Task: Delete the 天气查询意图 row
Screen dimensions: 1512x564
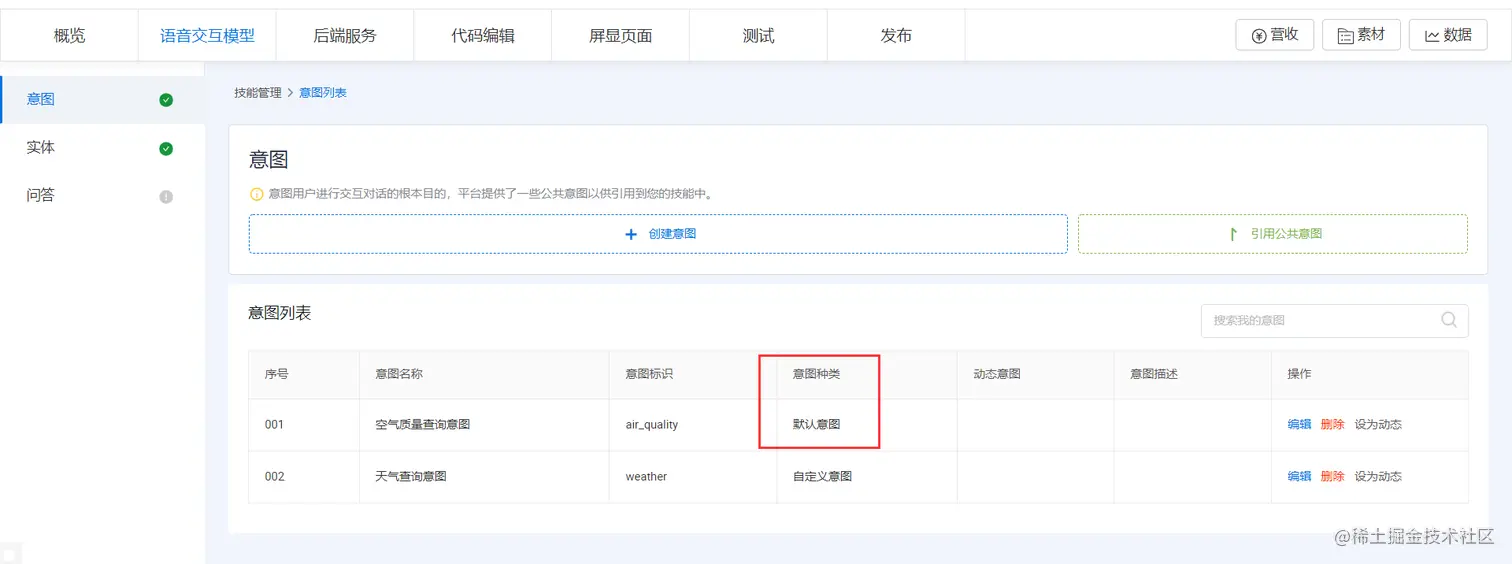Action: 1332,477
